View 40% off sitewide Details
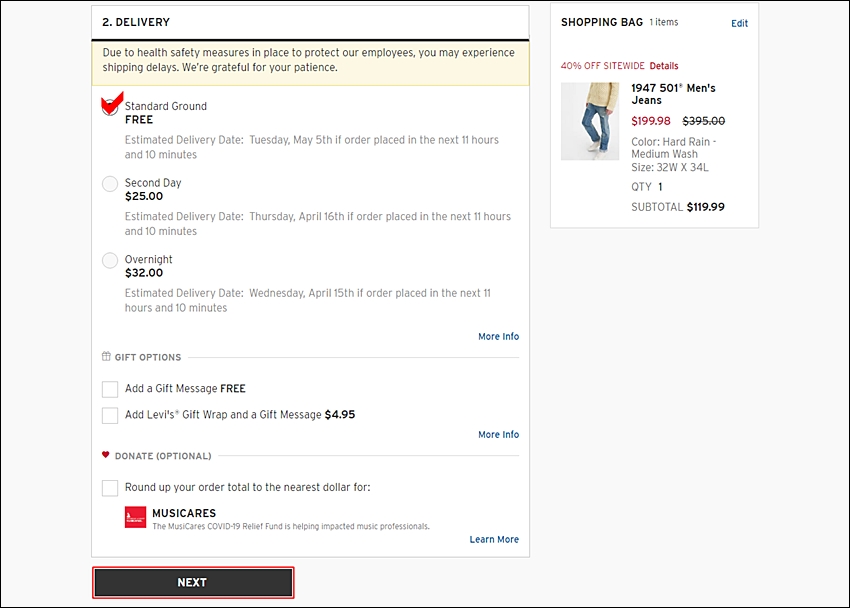Screen dimensions: 850x608 point(664,66)
